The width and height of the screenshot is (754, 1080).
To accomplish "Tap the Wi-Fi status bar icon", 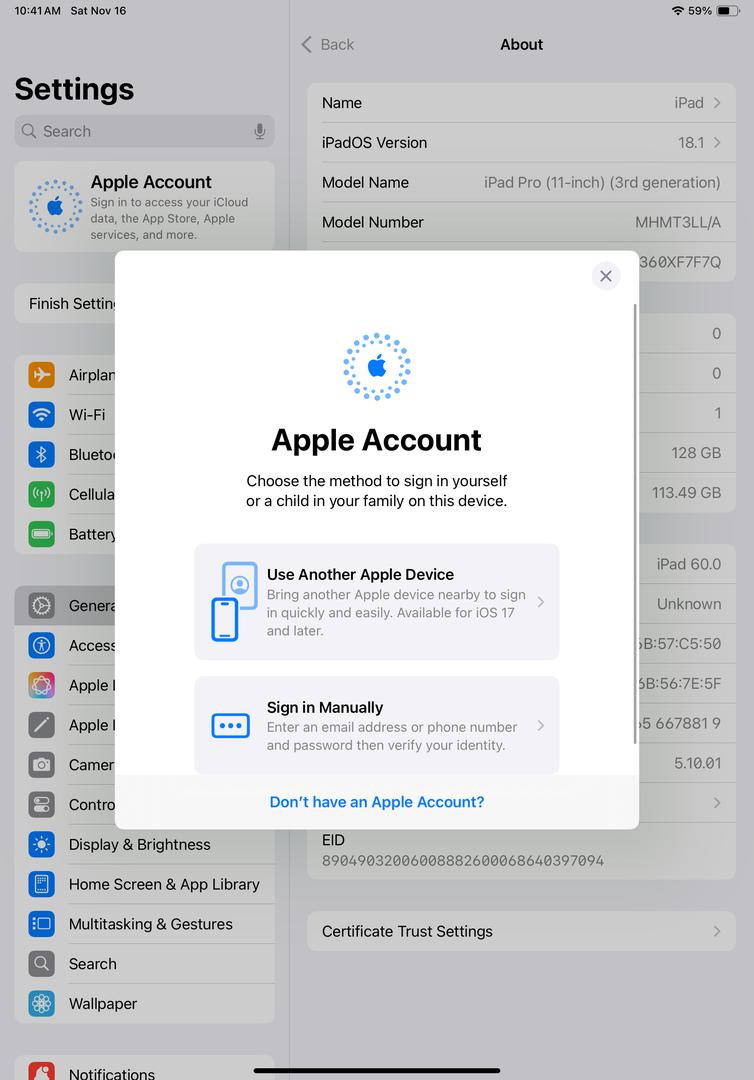I will tap(678, 11).
